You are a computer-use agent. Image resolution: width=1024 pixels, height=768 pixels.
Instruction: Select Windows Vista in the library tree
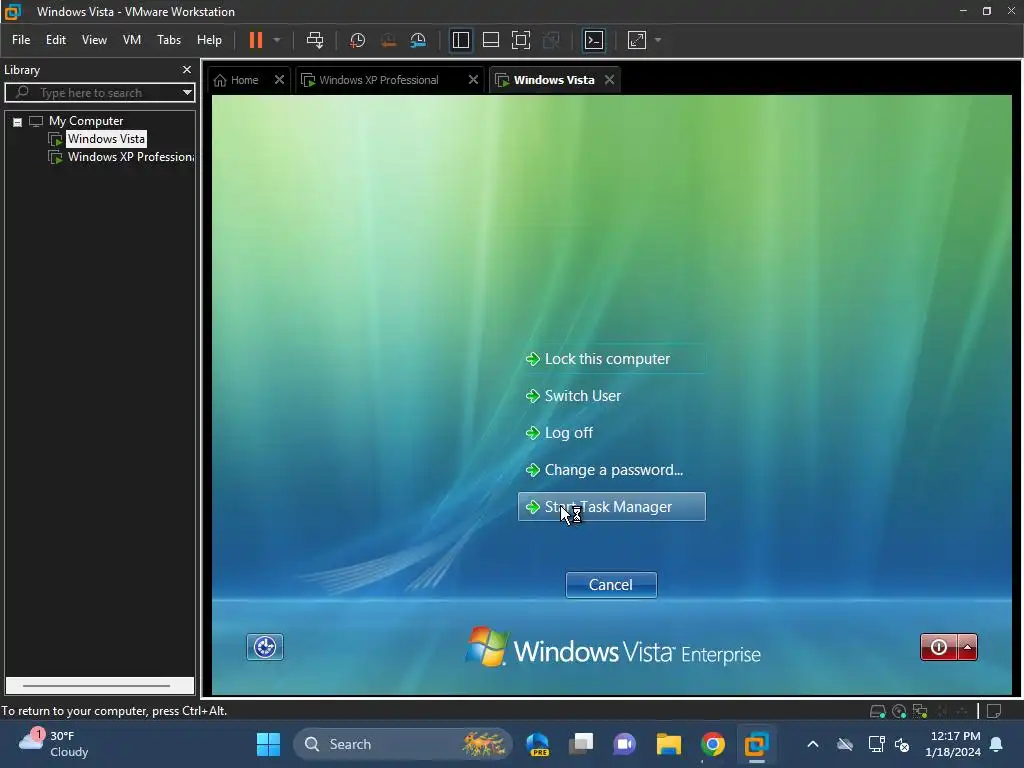pos(106,139)
